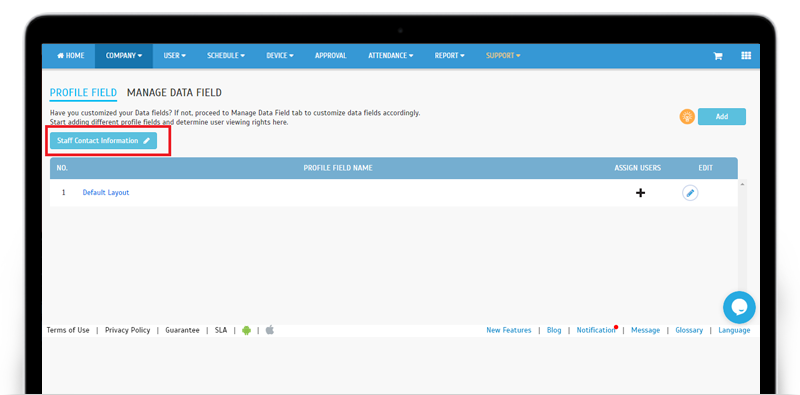Open the SCHEDULE dropdown
Viewport: 800px width, 395px height.
coord(226,56)
